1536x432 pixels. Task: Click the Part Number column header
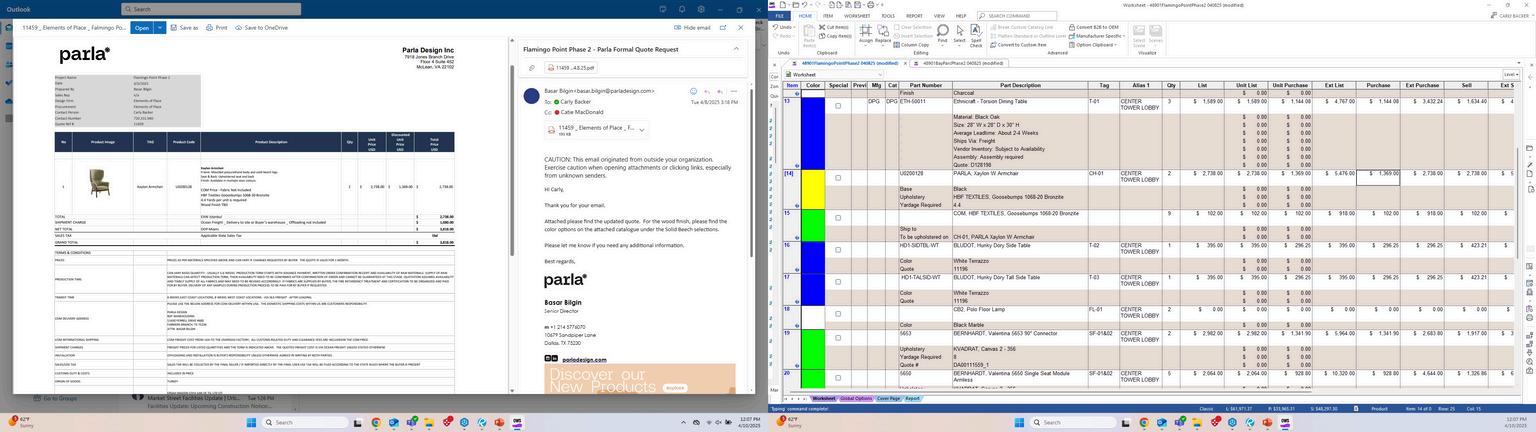pyautogui.click(x=926, y=85)
